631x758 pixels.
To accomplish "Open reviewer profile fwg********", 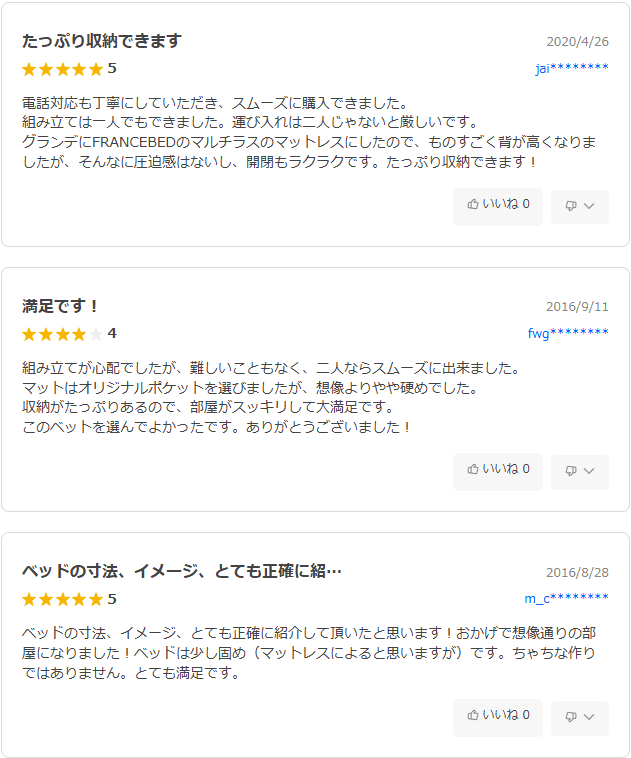I will tap(568, 333).
